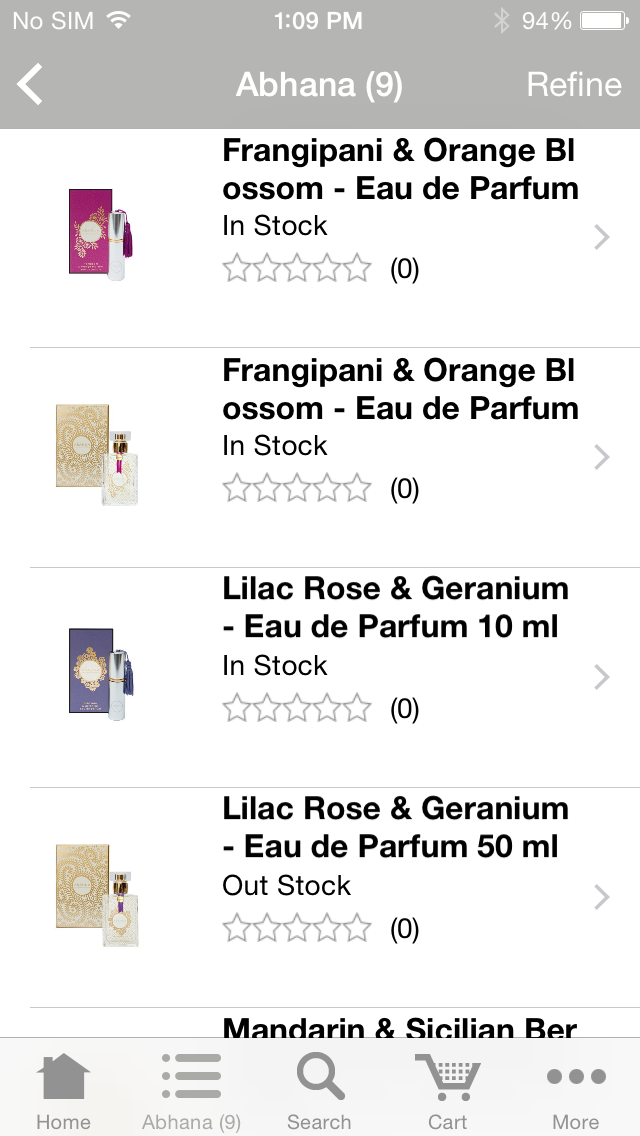This screenshot has height=1136, width=640.
Task: Open the partially visible Mandarin & Sicilian item
Action: [400, 1026]
